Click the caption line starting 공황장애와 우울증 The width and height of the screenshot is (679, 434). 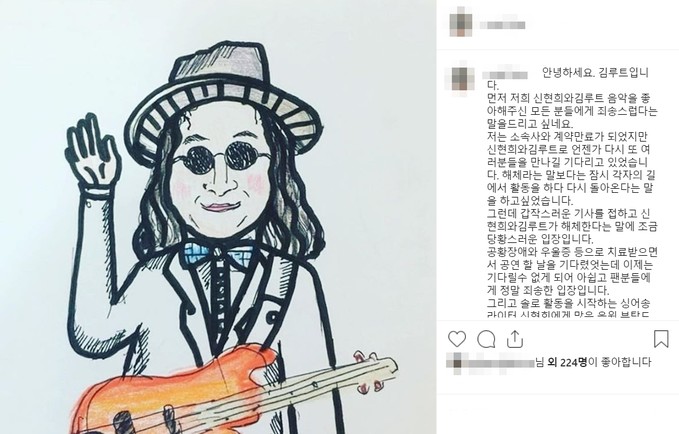[x=572, y=252]
